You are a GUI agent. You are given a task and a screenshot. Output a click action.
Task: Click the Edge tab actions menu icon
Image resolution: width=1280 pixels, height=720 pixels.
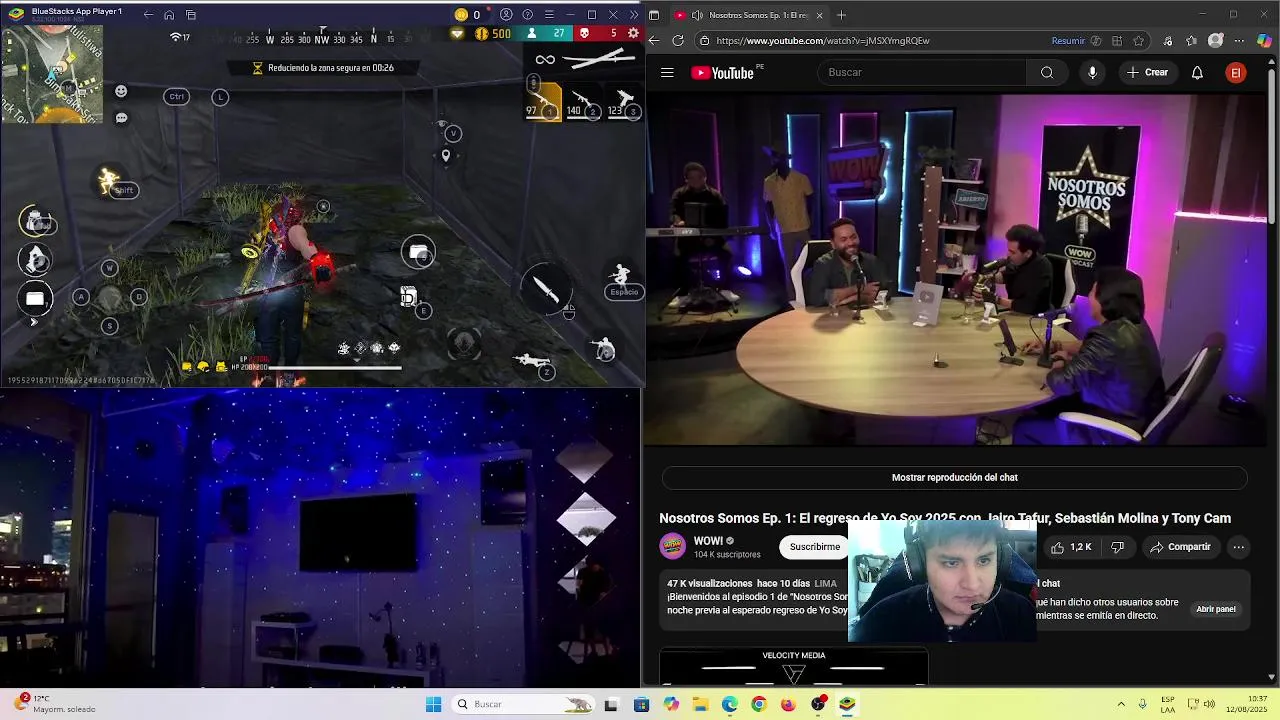click(654, 15)
